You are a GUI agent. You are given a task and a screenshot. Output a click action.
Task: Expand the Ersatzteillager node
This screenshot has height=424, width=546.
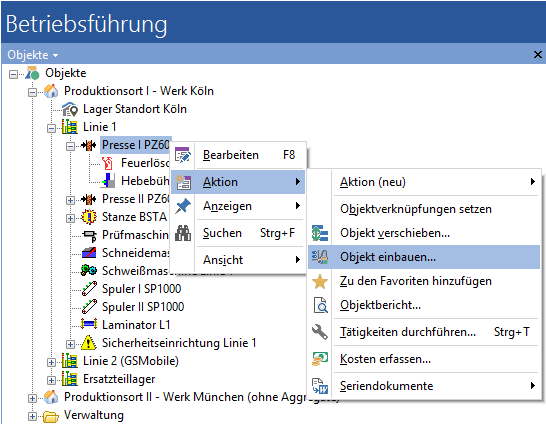click(x=51, y=380)
